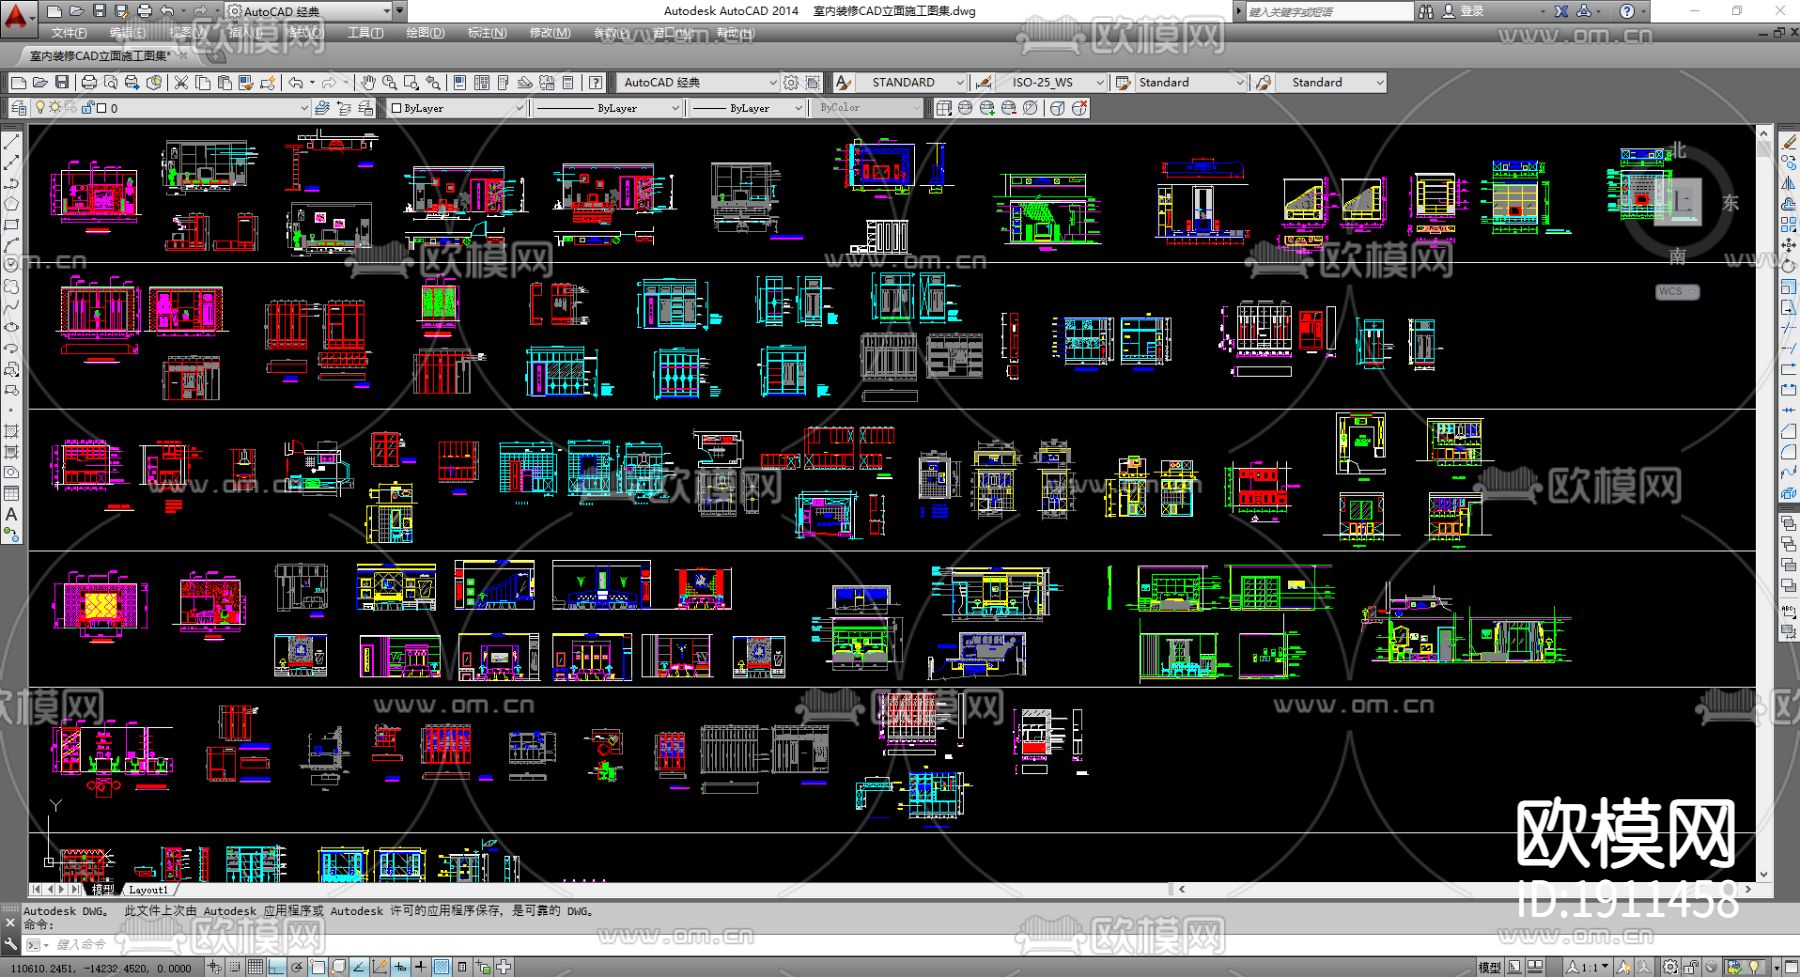Open the Layer Properties Manager icon

(x=18, y=108)
